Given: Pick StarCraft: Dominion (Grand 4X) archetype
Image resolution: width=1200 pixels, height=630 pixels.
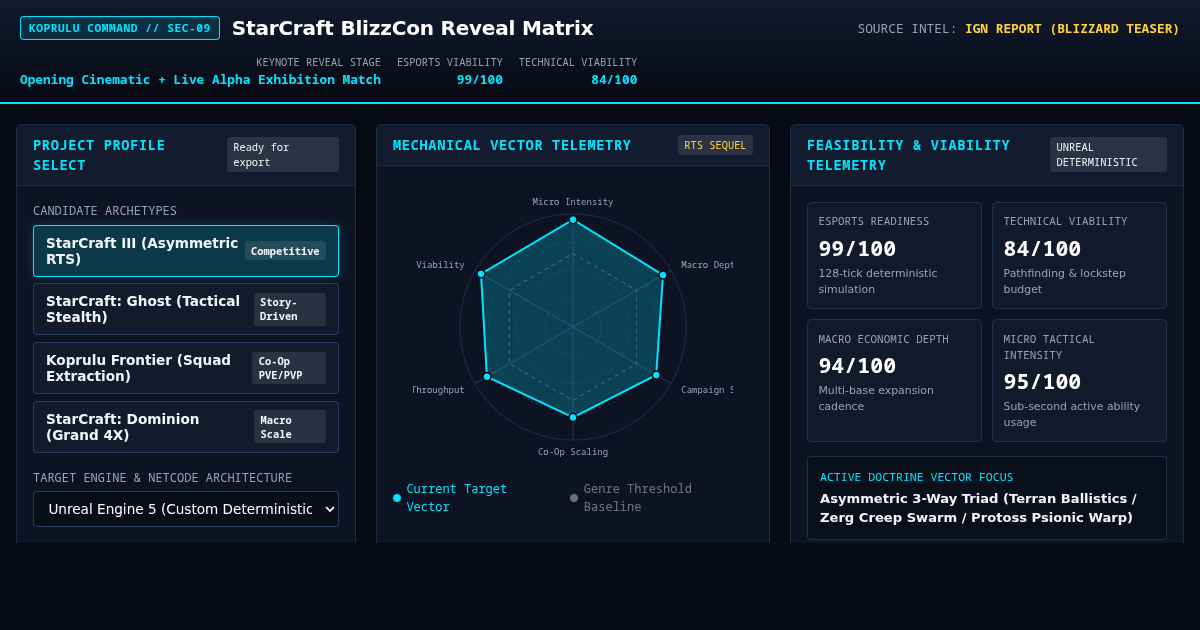Looking at the screenshot, I should pyautogui.click(x=186, y=427).
